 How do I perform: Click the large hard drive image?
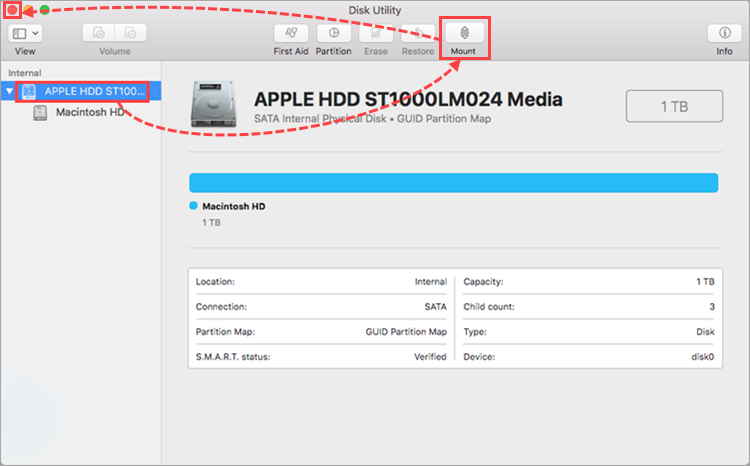coord(213,104)
